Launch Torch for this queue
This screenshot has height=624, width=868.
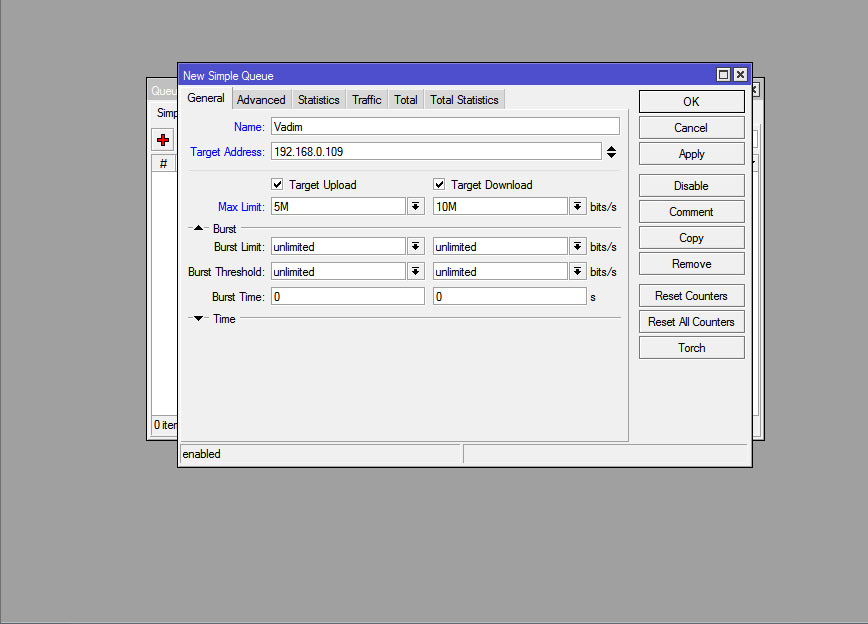(x=691, y=348)
